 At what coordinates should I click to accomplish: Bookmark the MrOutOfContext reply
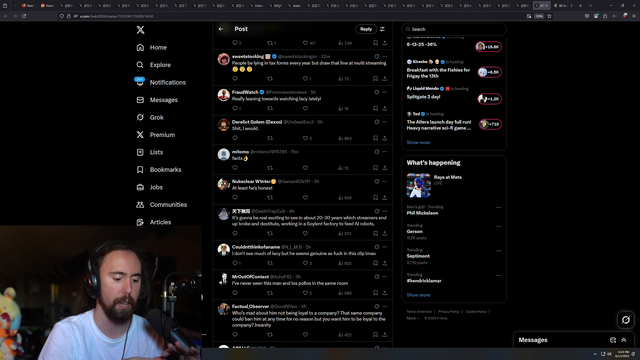(375, 293)
